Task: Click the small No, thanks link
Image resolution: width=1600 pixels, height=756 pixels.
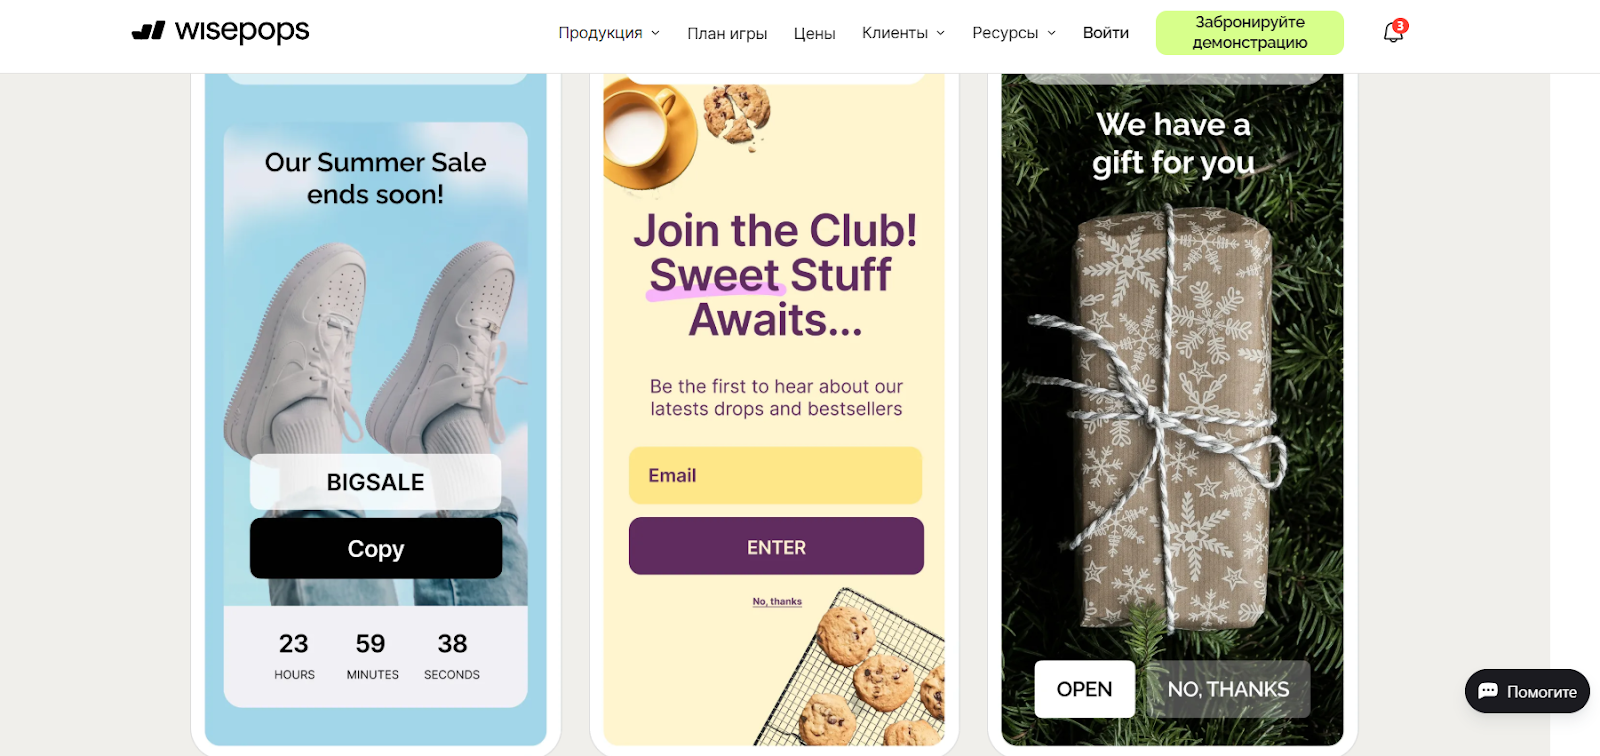Action: [777, 602]
